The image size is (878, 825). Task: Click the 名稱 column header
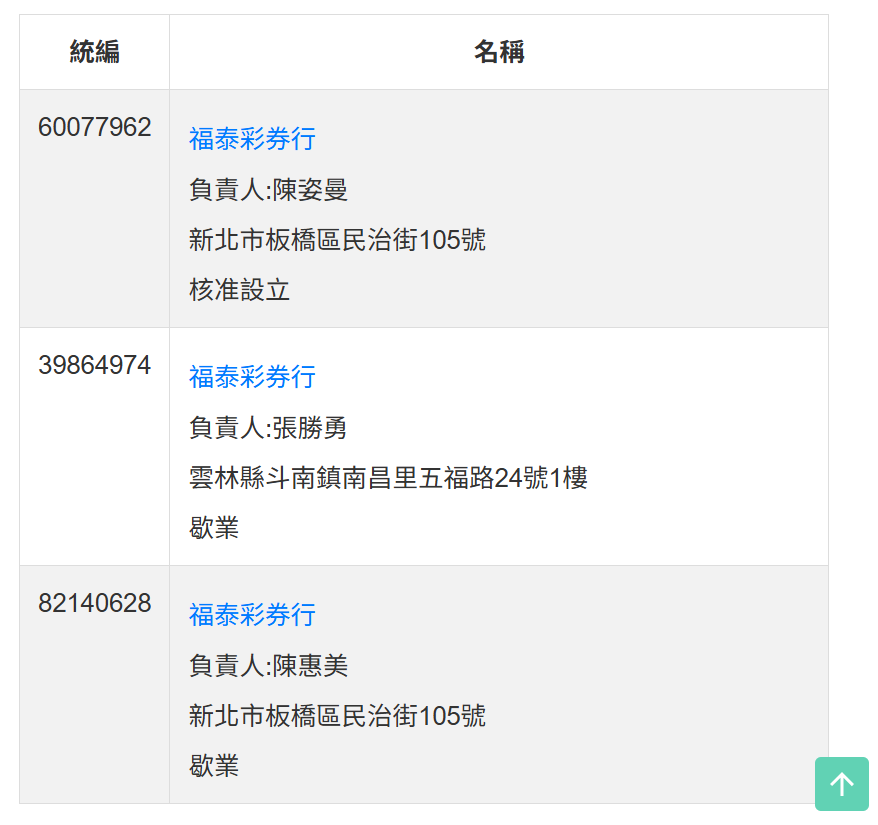click(498, 51)
